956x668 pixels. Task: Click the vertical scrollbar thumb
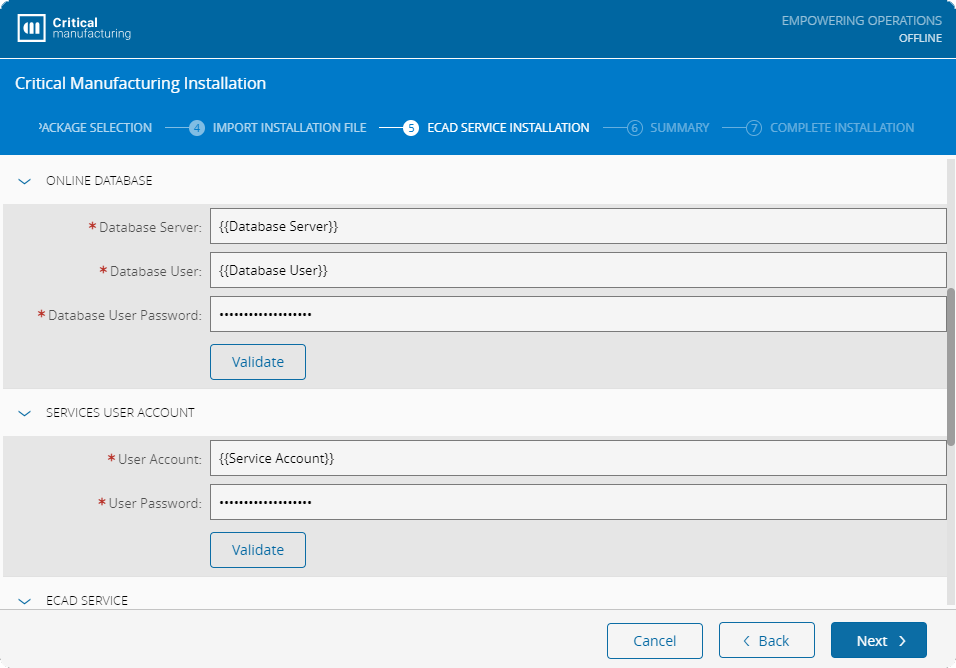[951, 368]
